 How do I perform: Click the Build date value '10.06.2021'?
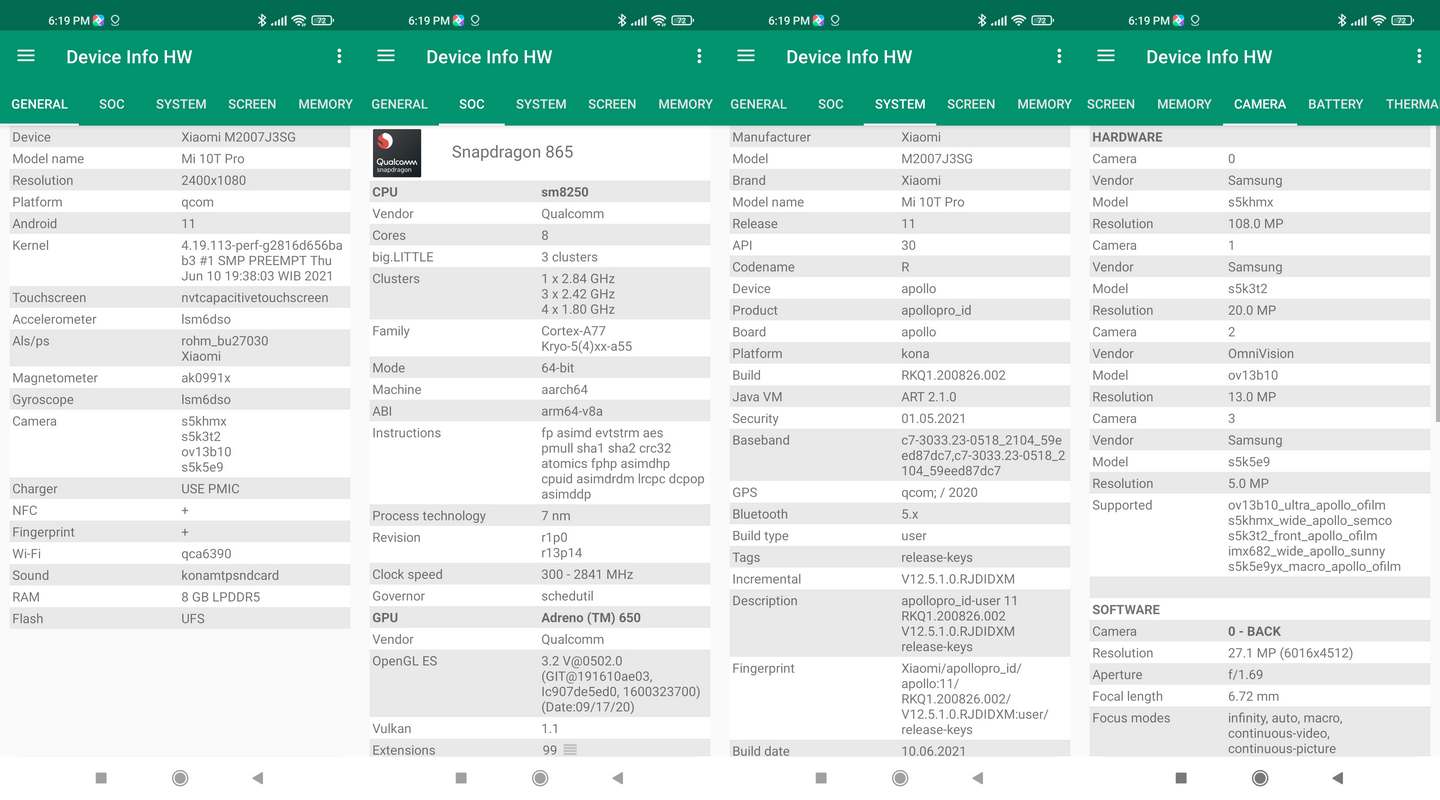pyautogui.click(x=933, y=751)
